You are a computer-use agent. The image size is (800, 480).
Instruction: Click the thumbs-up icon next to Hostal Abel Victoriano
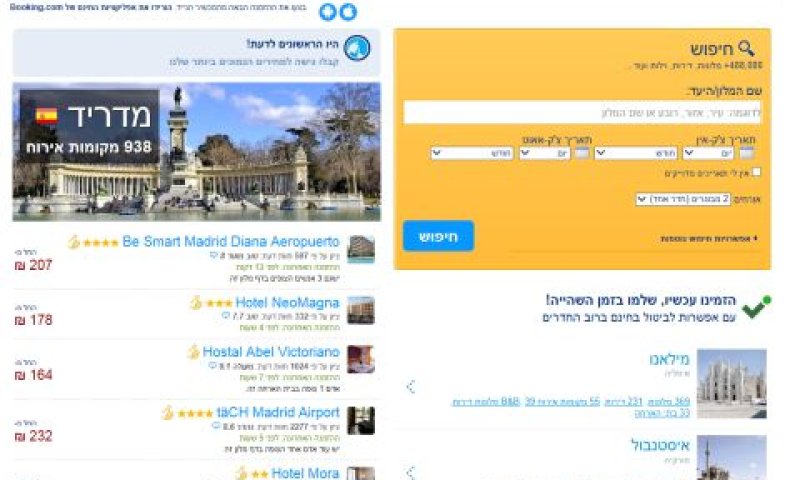(x=193, y=352)
